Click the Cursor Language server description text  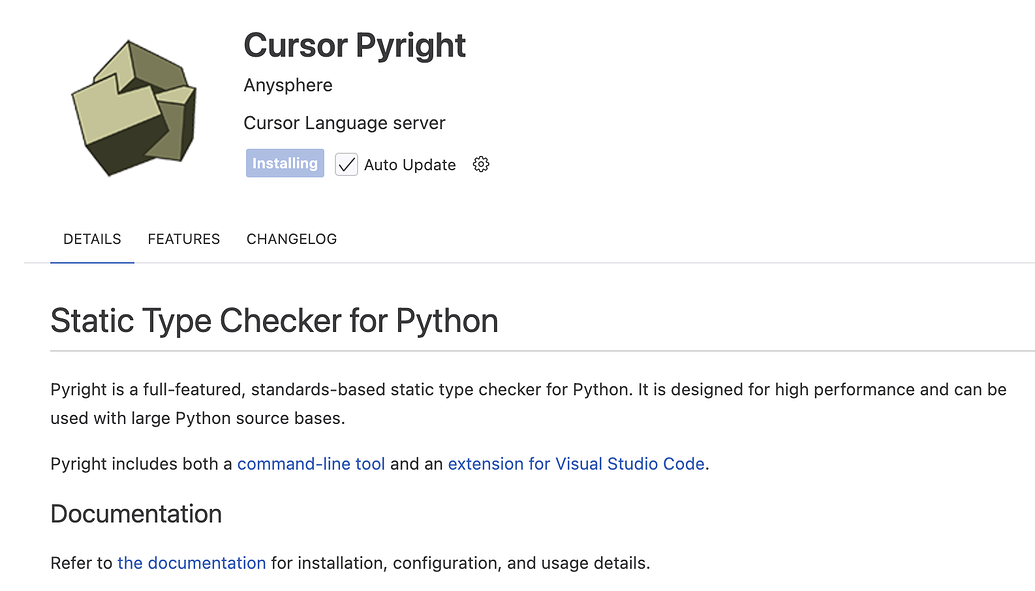tap(343, 122)
